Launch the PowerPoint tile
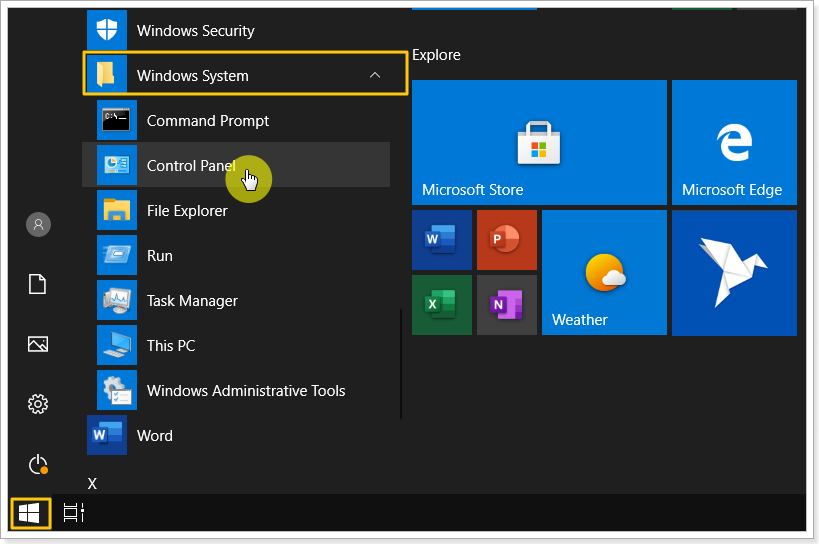 (507, 240)
